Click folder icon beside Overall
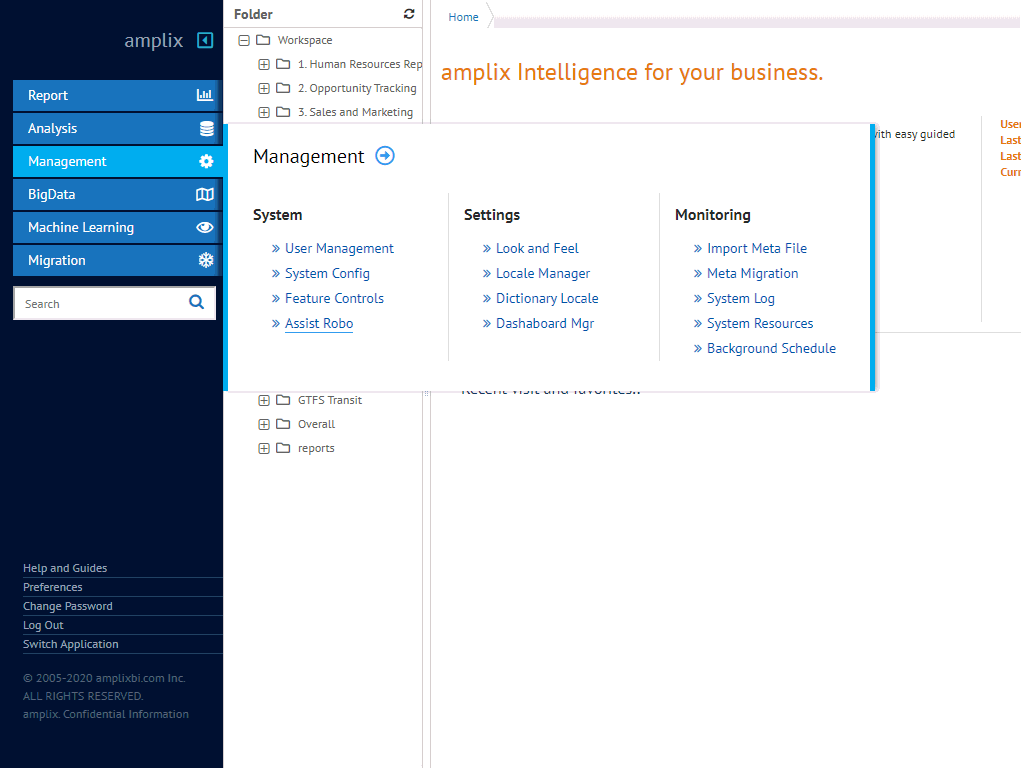Screen dimensions: 1024x768 (283, 424)
